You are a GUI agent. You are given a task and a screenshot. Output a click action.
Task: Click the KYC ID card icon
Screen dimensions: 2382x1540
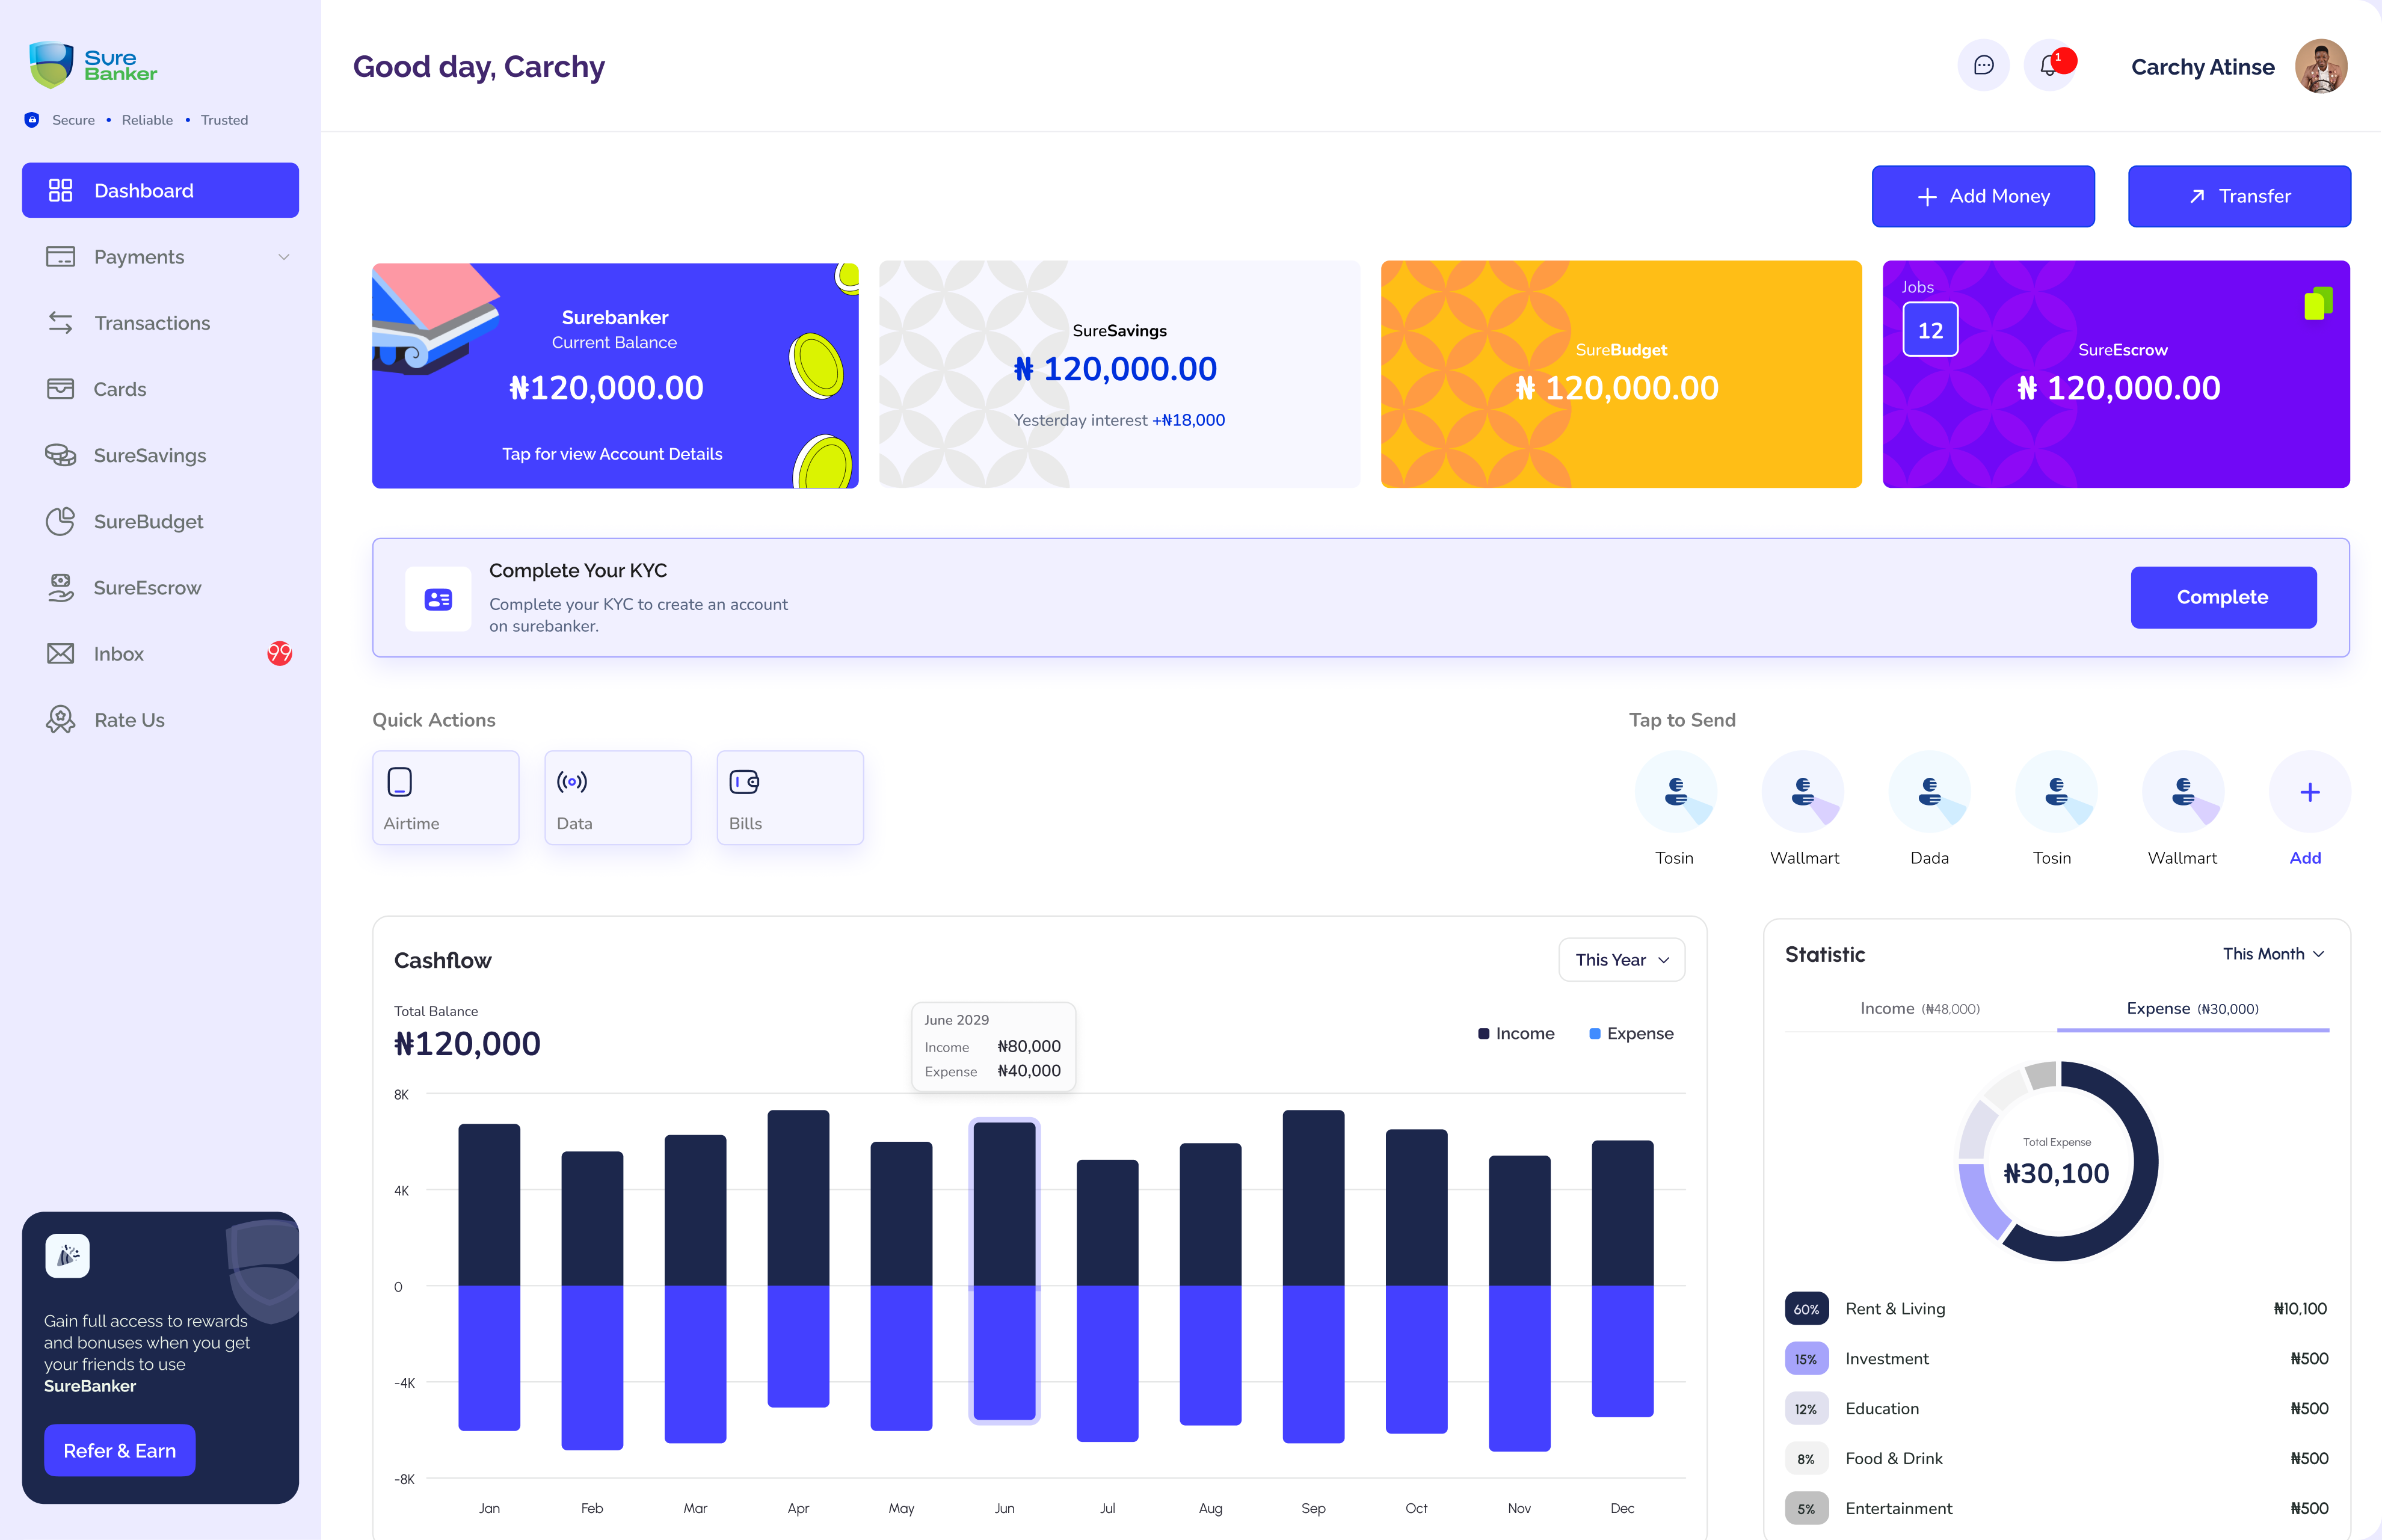click(438, 599)
